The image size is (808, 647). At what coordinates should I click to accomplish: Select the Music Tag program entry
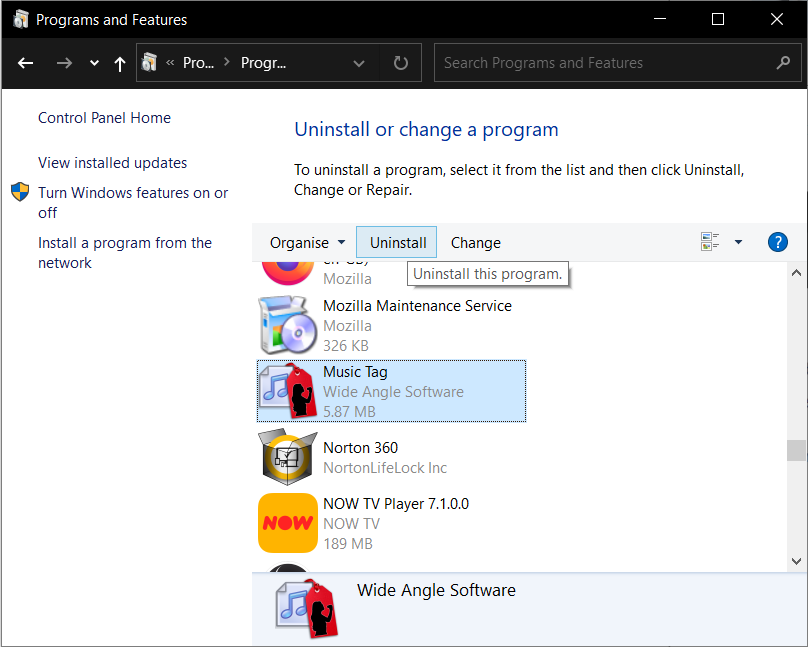coord(392,391)
